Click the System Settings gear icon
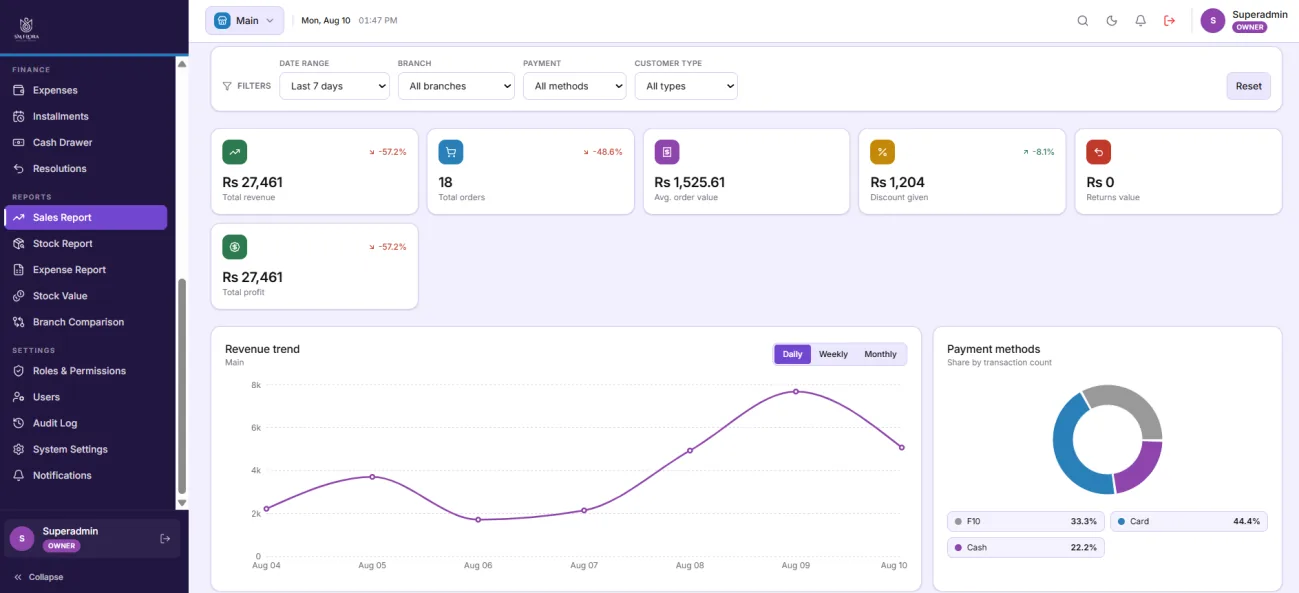This screenshot has height=593, width=1299. [18, 449]
